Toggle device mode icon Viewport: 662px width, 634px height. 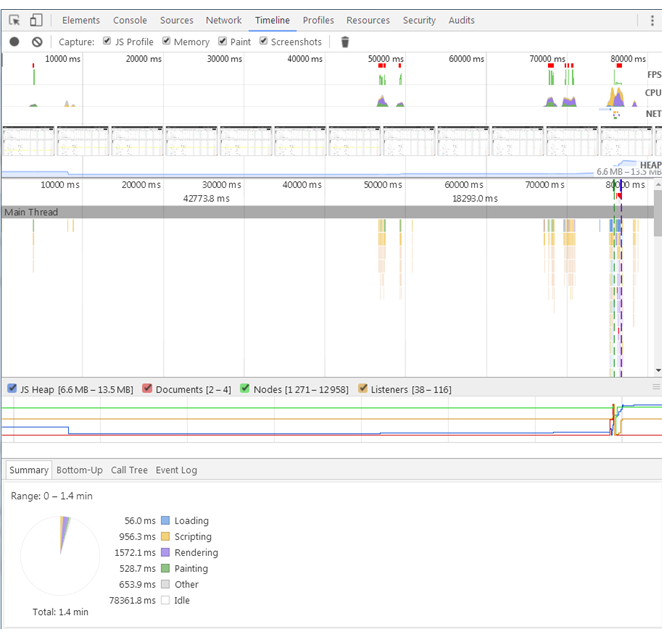pos(36,20)
